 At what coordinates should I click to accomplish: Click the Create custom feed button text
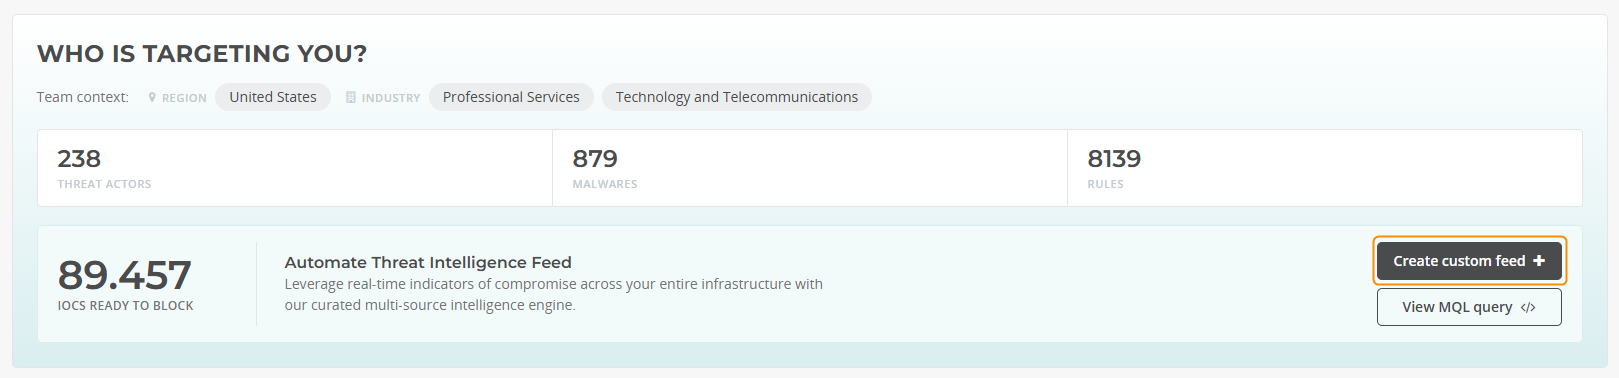click(1459, 261)
